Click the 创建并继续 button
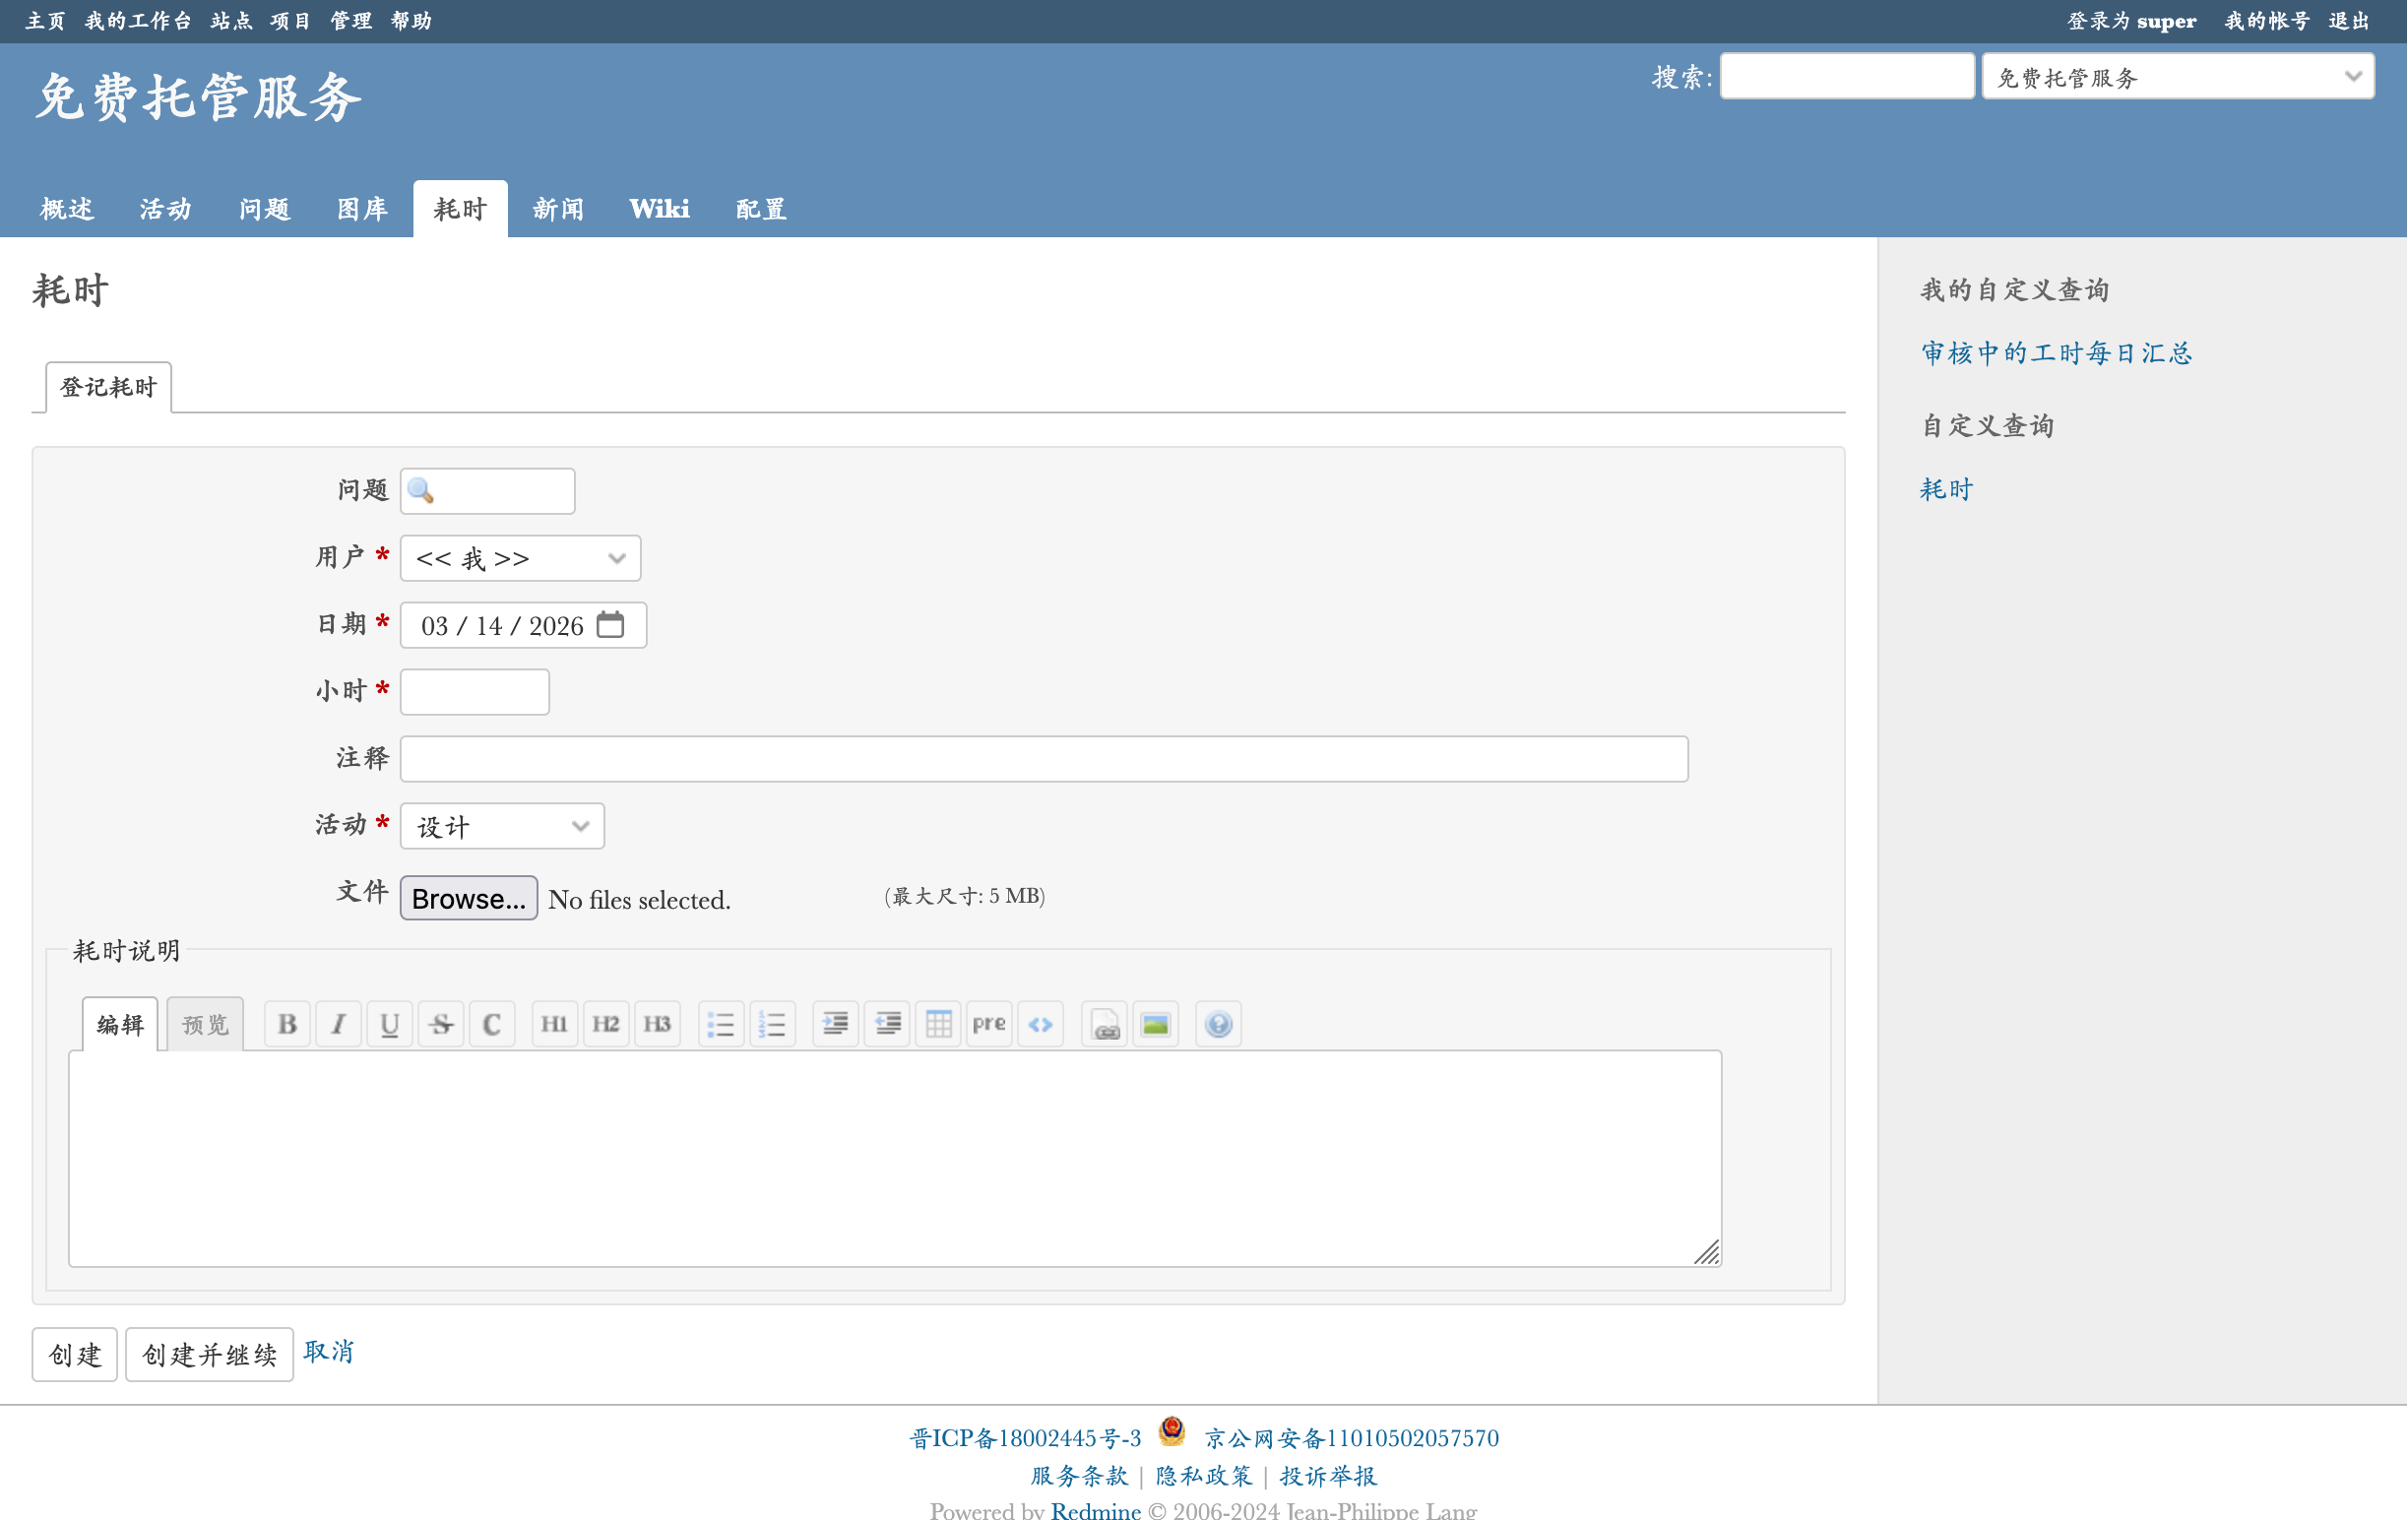2408x1520 pixels. click(x=209, y=1354)
